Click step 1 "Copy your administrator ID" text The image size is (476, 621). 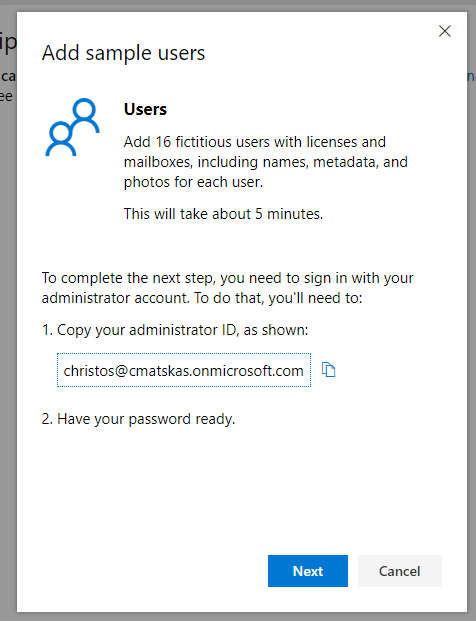coord(175,330)
